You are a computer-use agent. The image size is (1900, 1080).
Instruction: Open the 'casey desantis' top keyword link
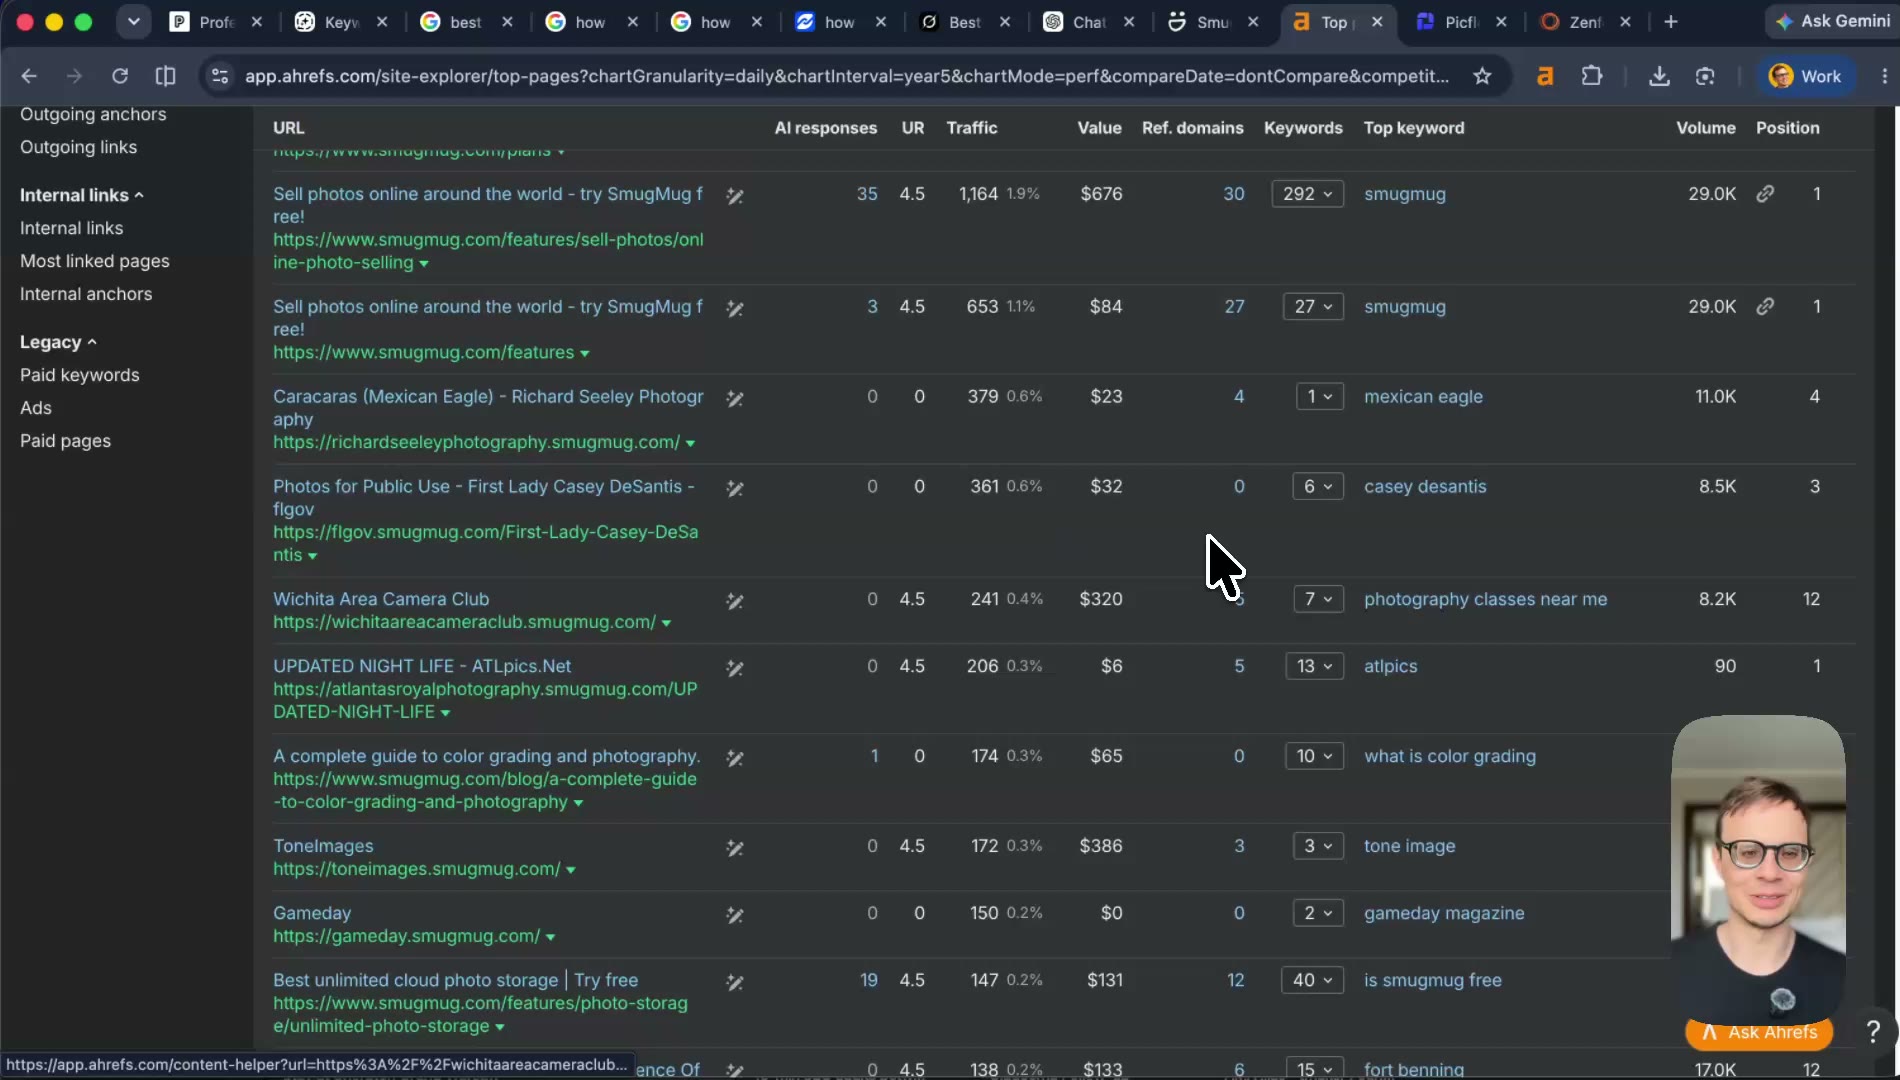[x=1425, y=486]
